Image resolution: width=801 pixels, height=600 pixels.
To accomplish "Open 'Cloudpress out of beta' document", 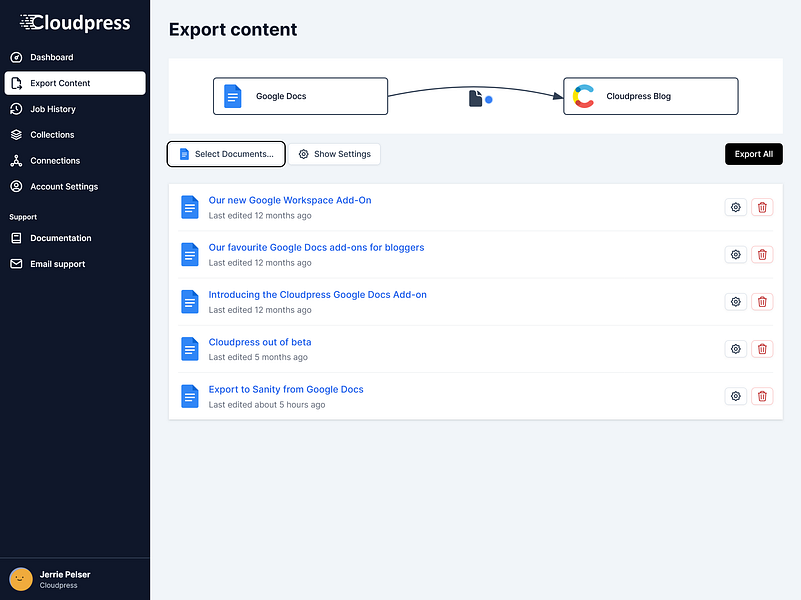I will 260,342.
